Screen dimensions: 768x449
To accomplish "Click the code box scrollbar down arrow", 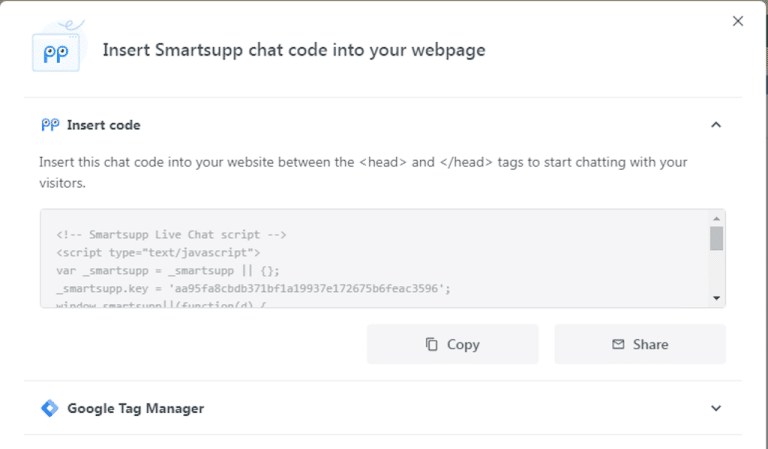I will [x=716, y=298].
